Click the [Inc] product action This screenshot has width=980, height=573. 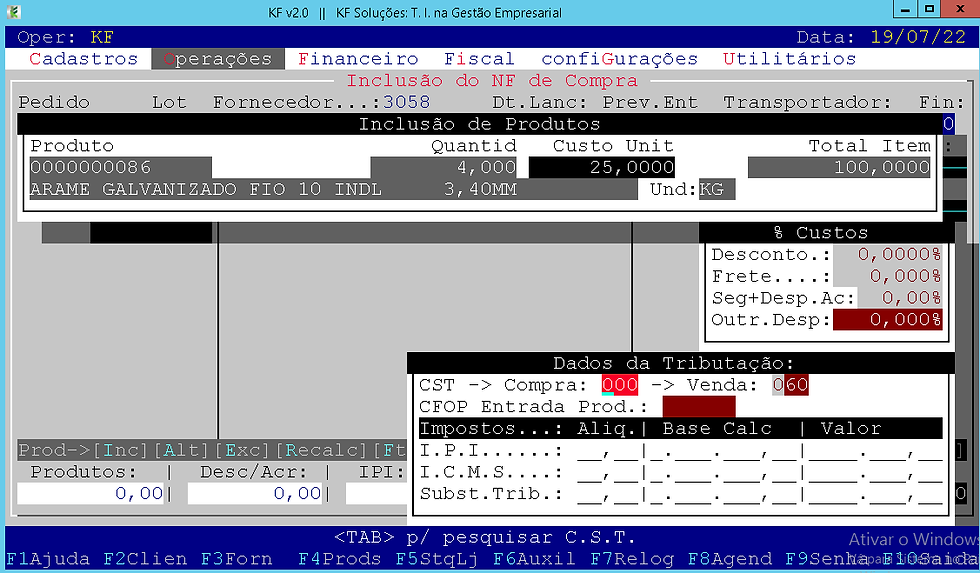(x=120, y=451)
